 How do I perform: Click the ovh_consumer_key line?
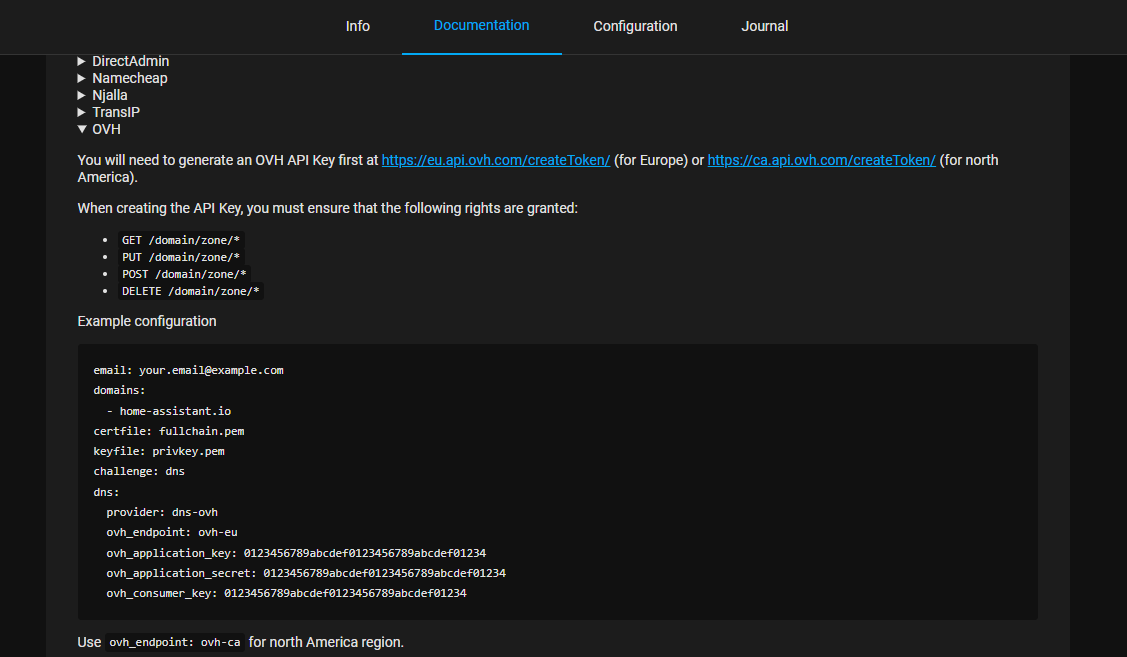coord(286,594)
